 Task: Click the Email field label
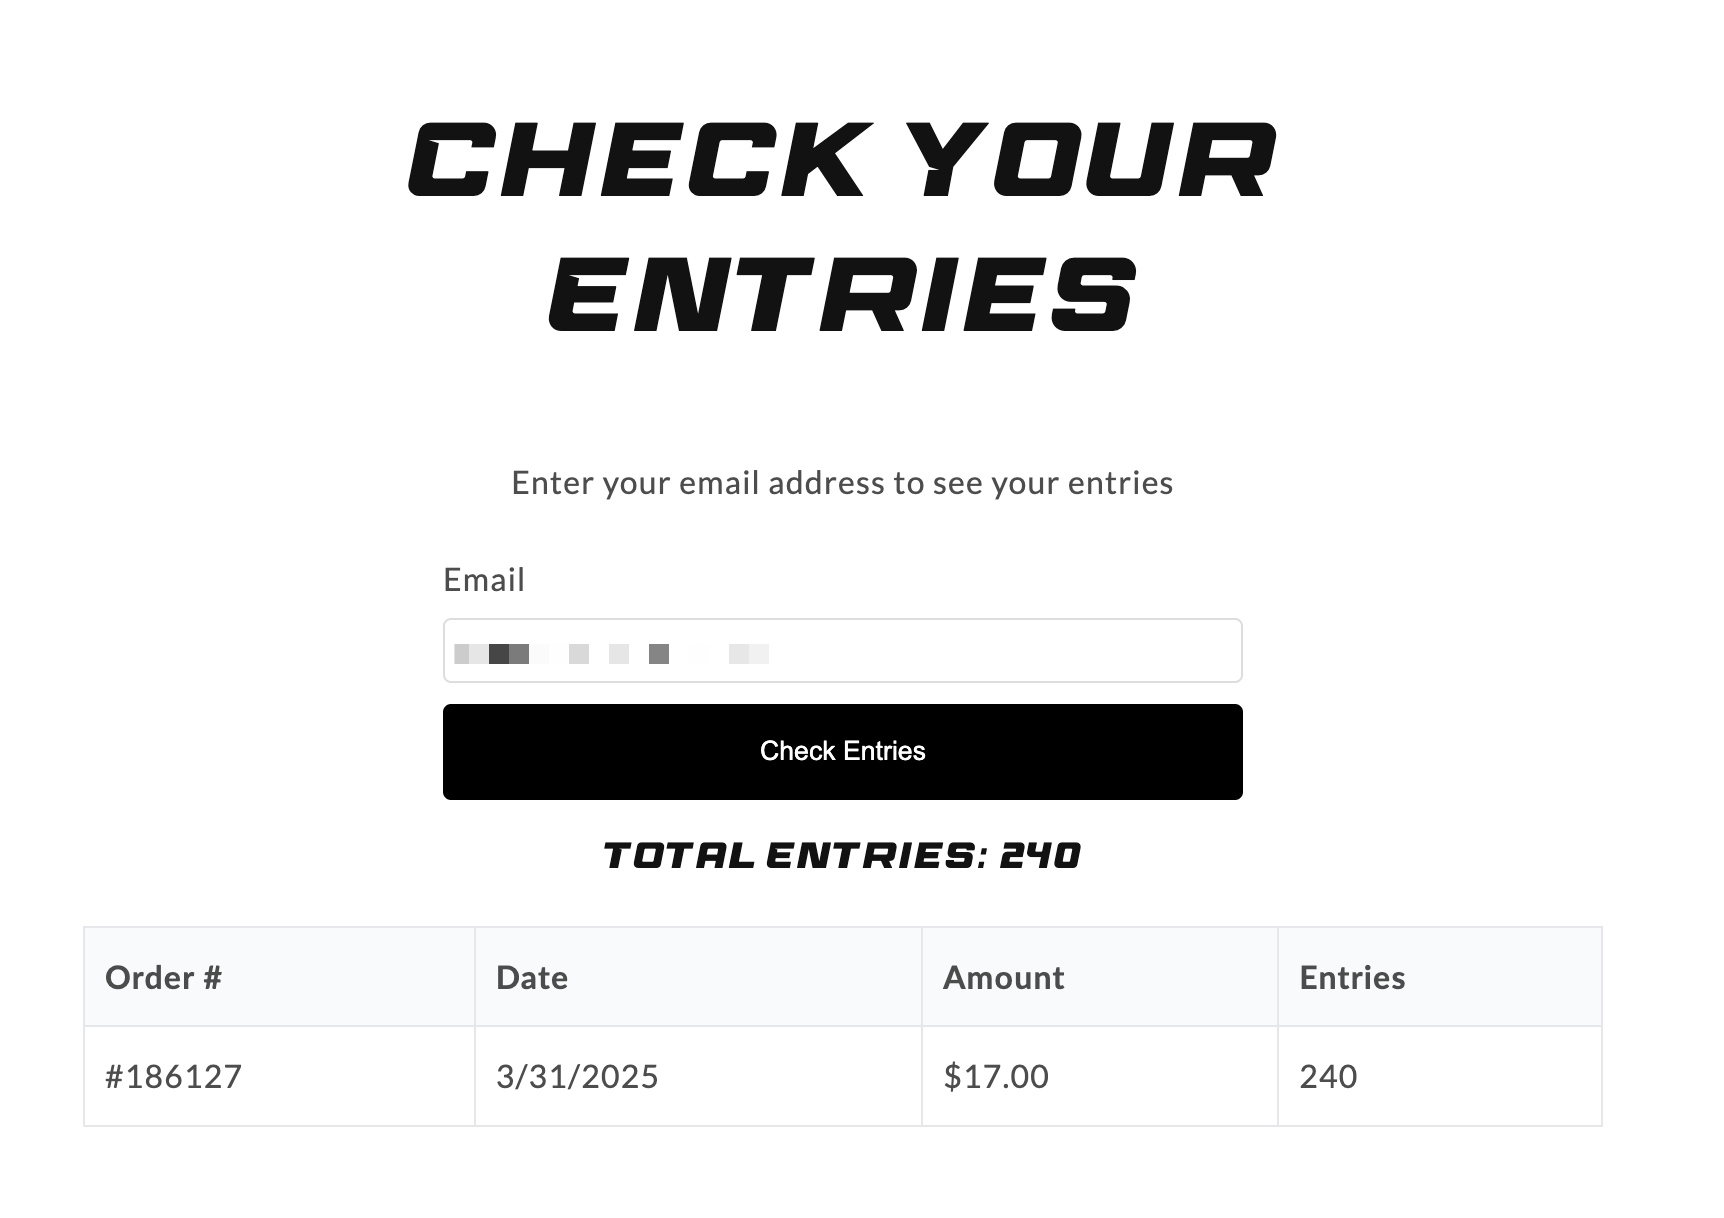point(484,580)
